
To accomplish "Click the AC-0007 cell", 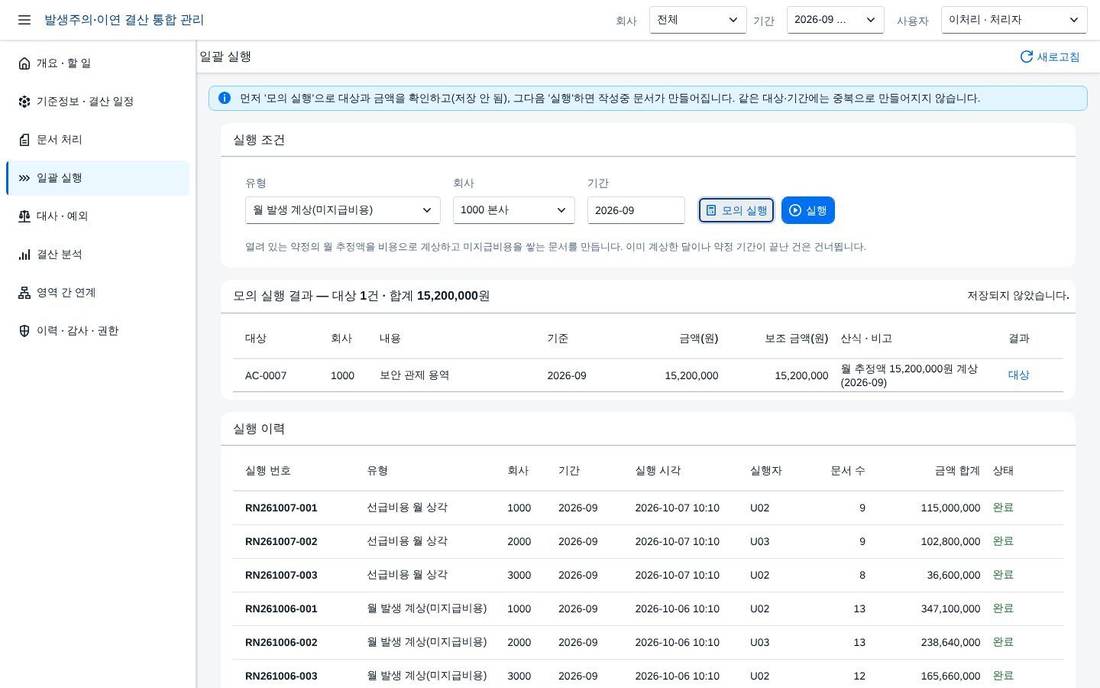I will [266, 376].
